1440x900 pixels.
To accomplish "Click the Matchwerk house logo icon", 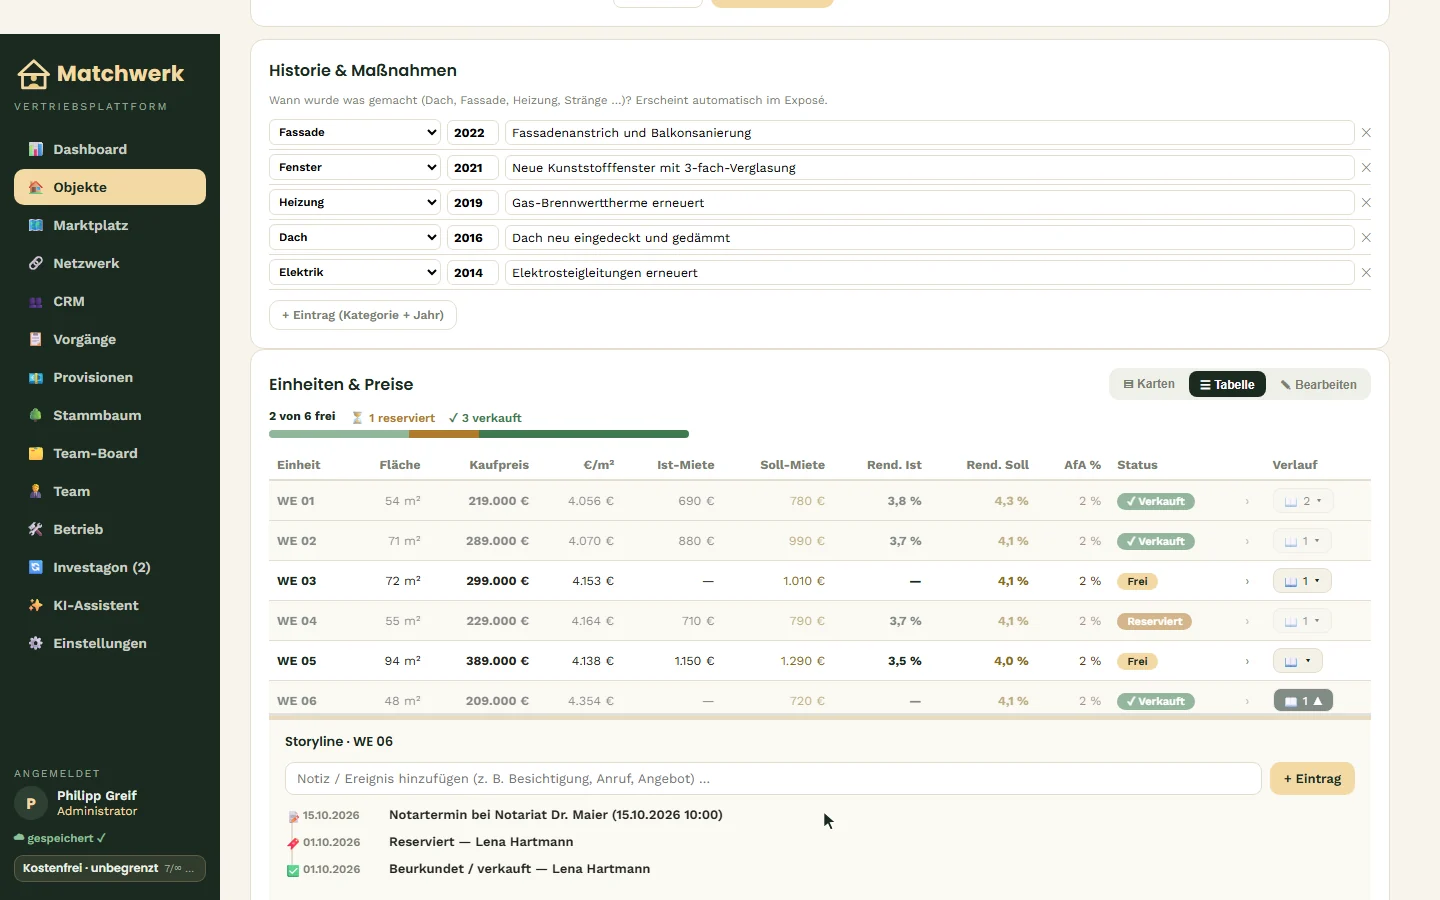I will pos(33,74).
